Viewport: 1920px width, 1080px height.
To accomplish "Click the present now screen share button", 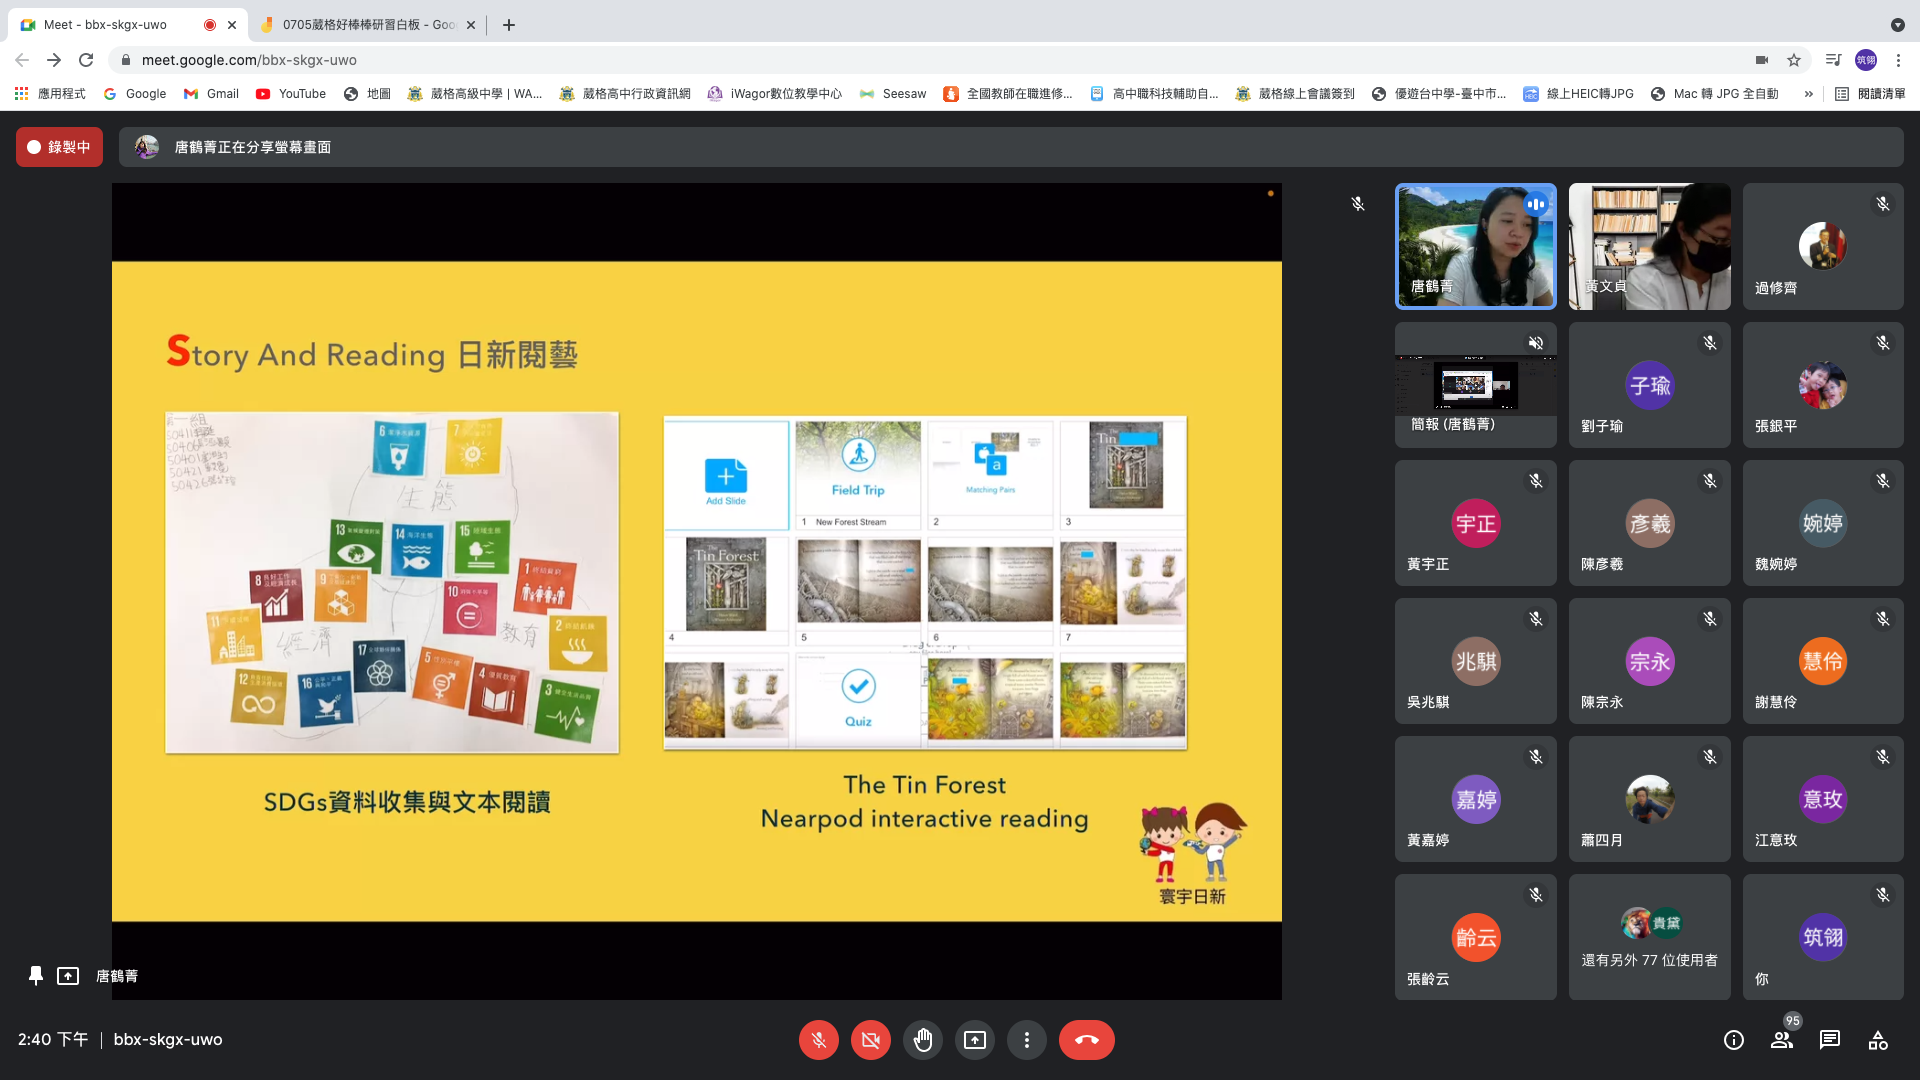I will click(974, 1040).
